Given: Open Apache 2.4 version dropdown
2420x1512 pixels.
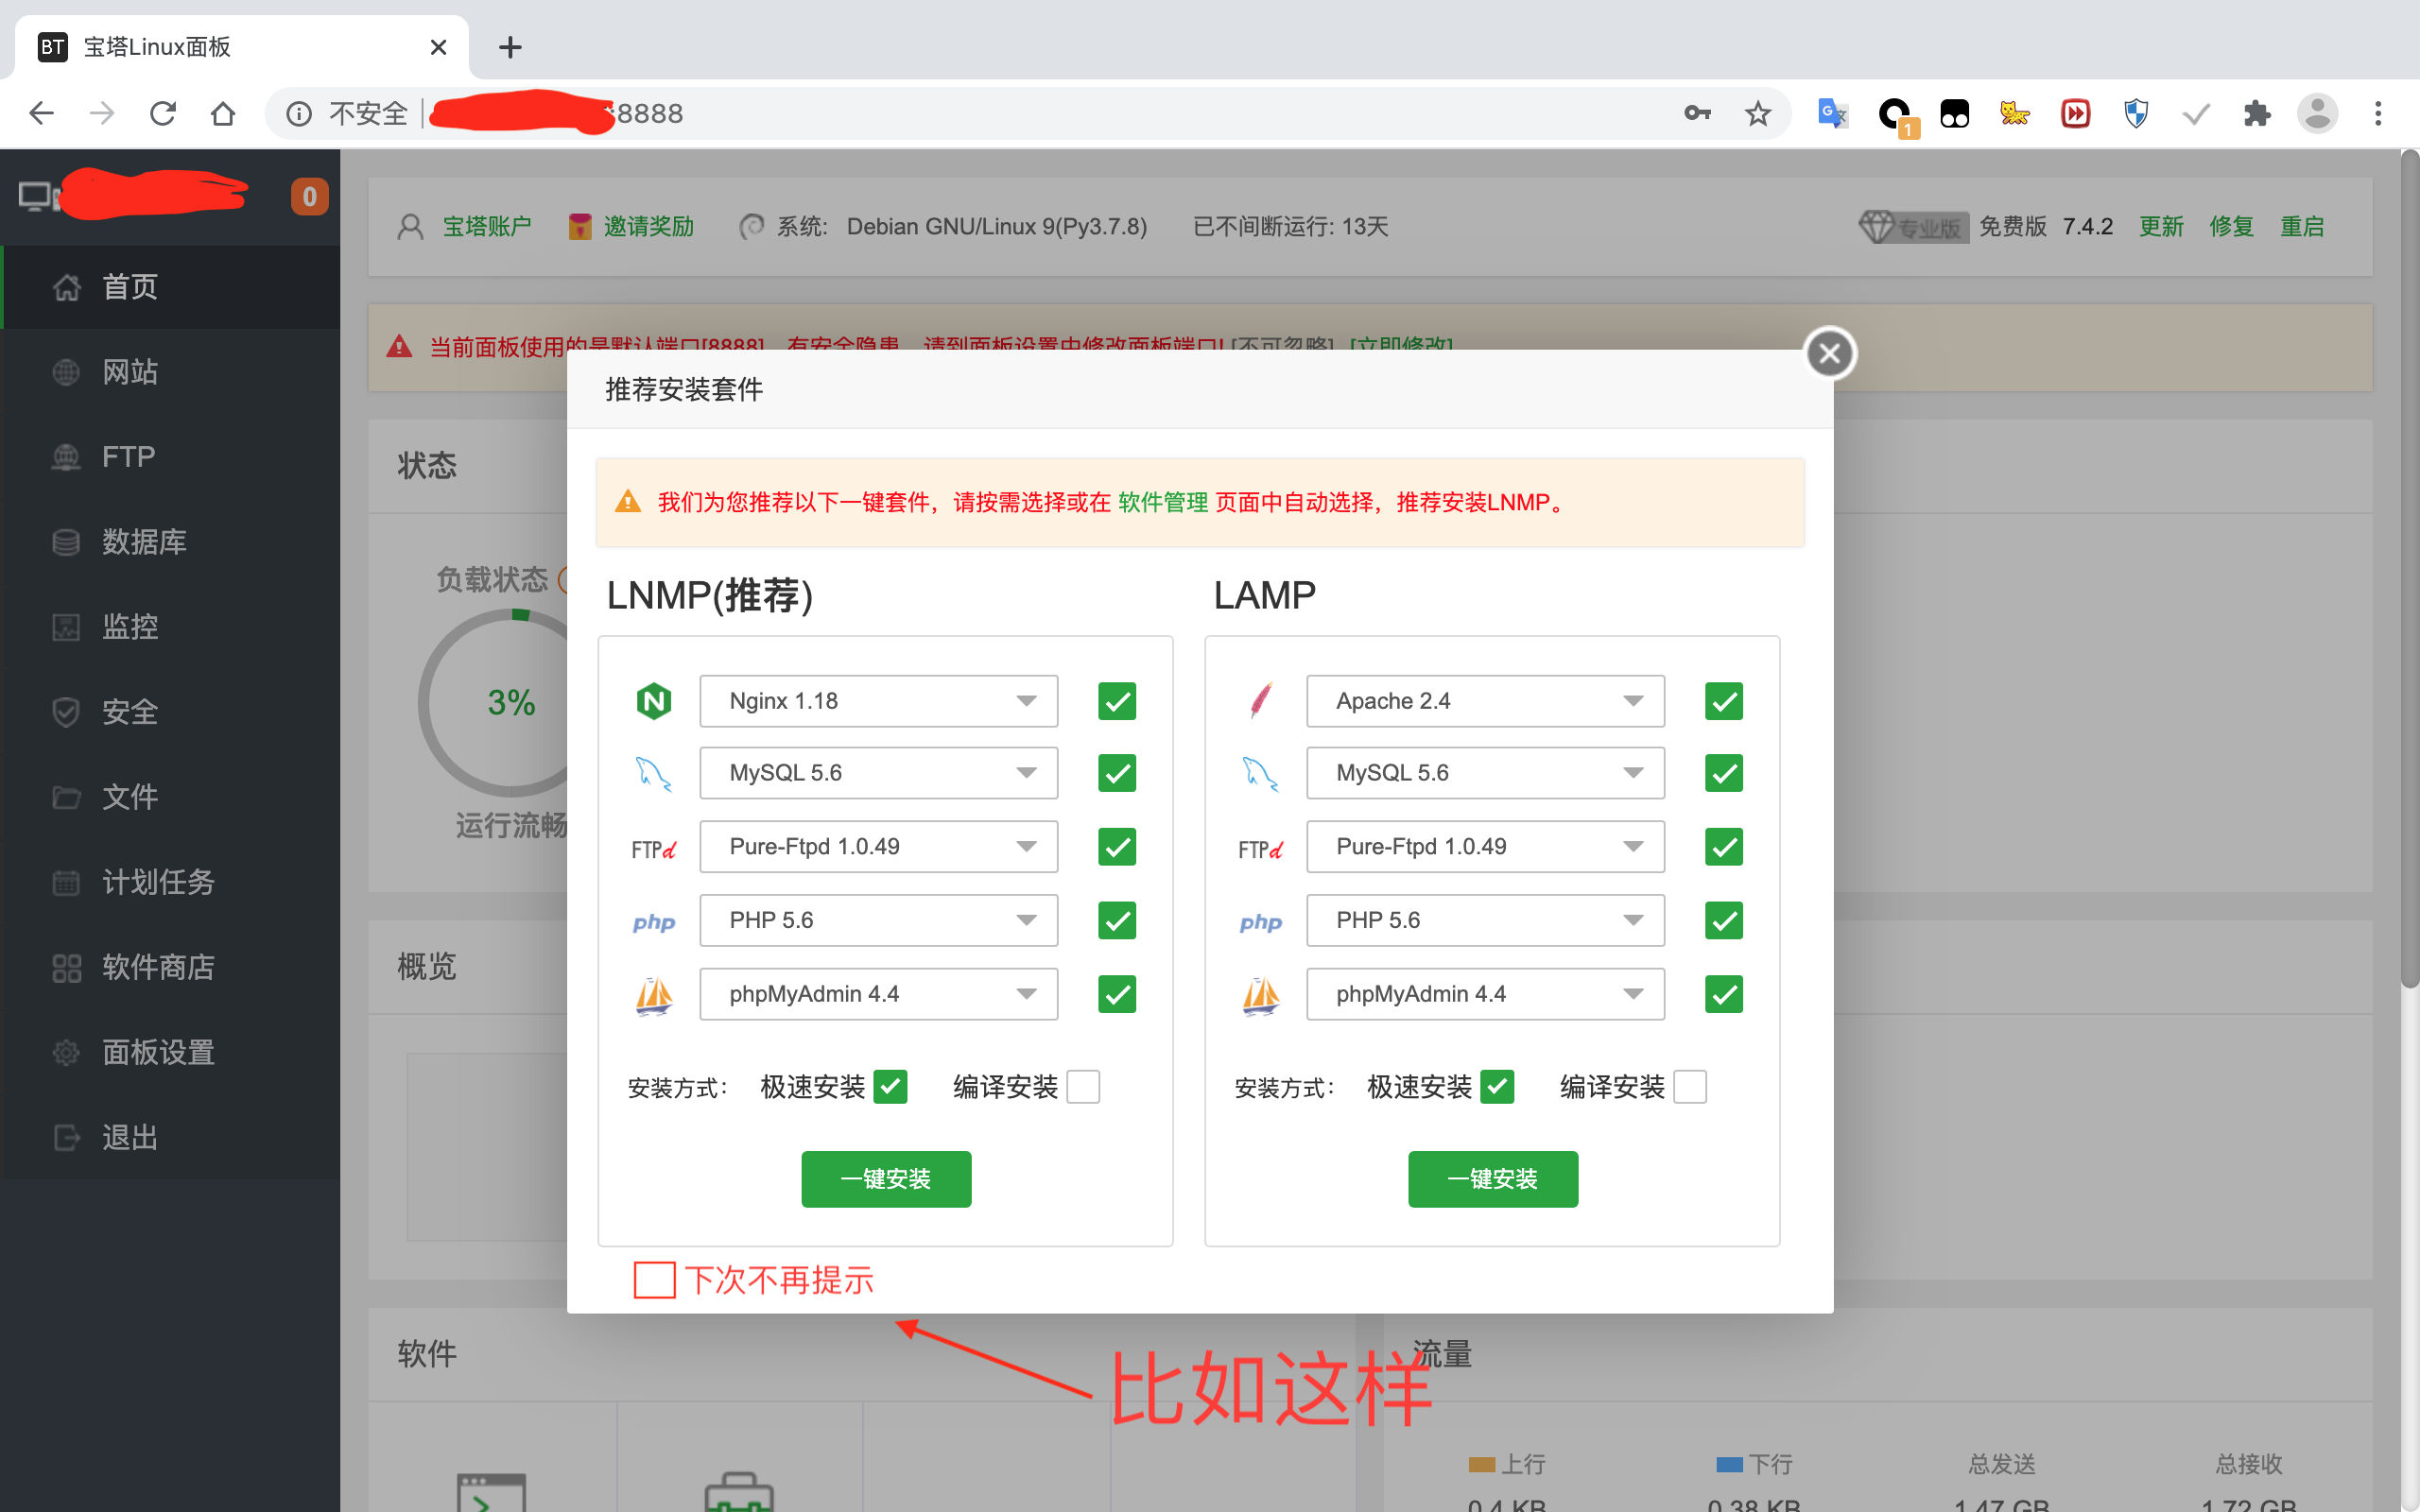Looking at the screenshot, I should (x=1486, y=701).
